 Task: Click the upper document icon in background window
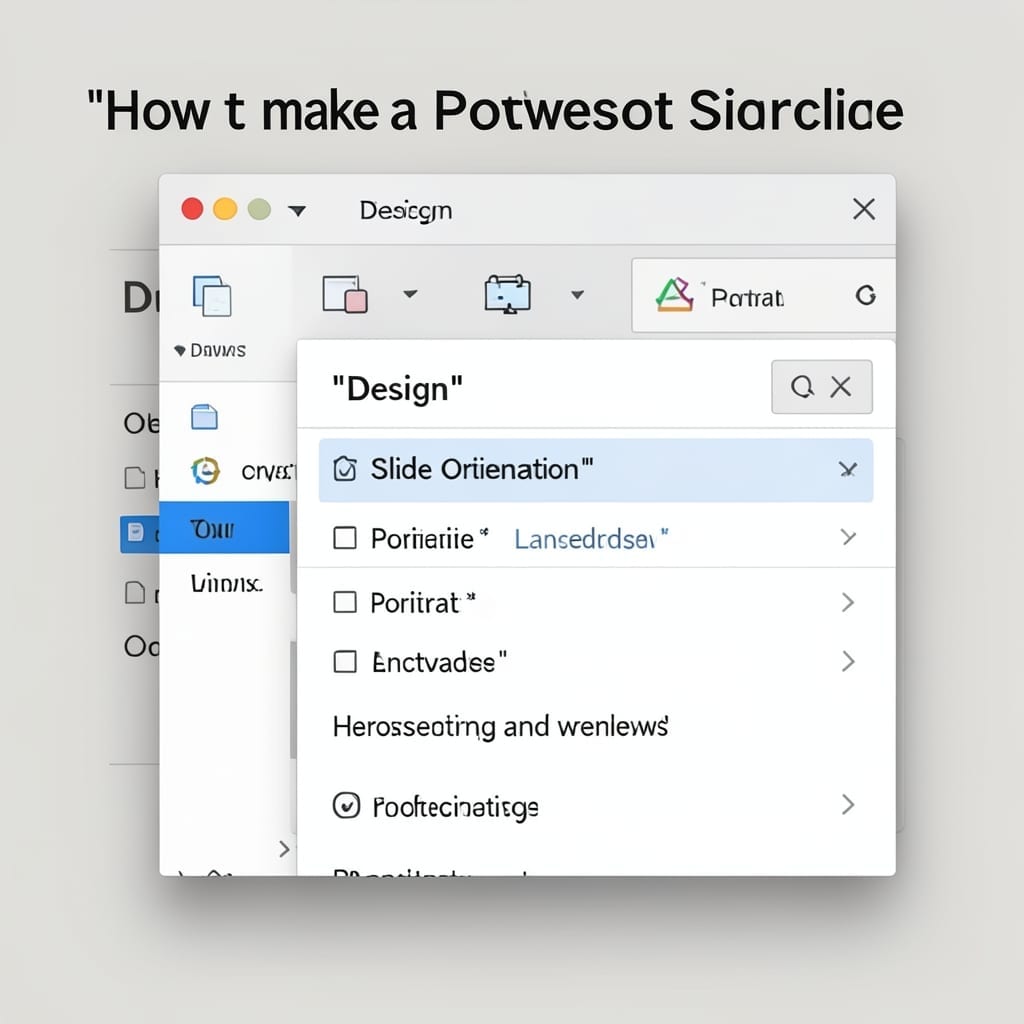pos(135,478)
